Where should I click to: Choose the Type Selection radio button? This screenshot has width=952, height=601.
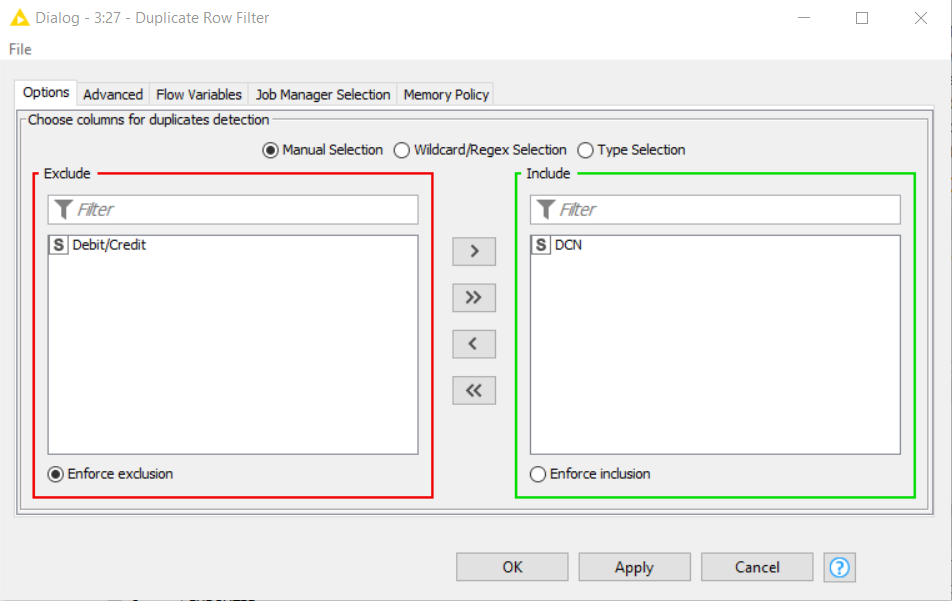tap(585, 150)
